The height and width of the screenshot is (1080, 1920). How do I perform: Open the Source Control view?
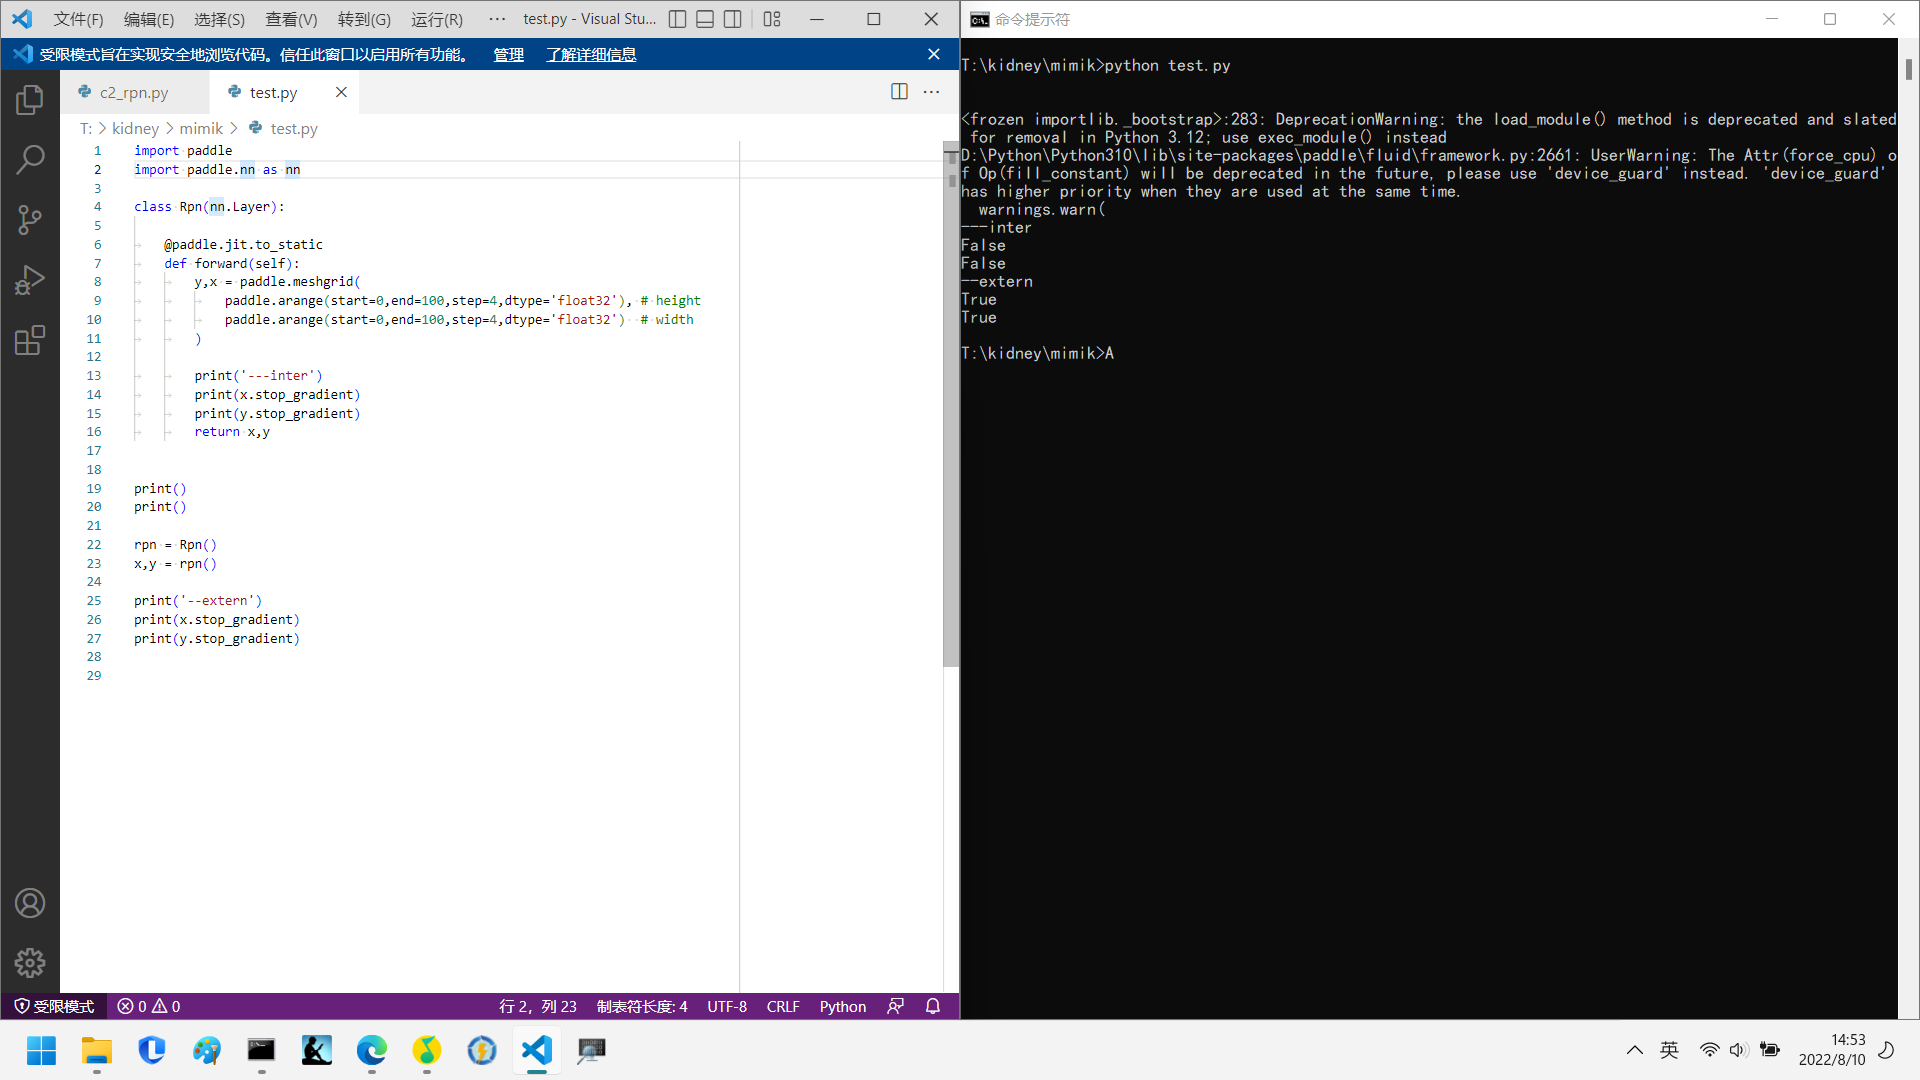(x=30, y=220)
